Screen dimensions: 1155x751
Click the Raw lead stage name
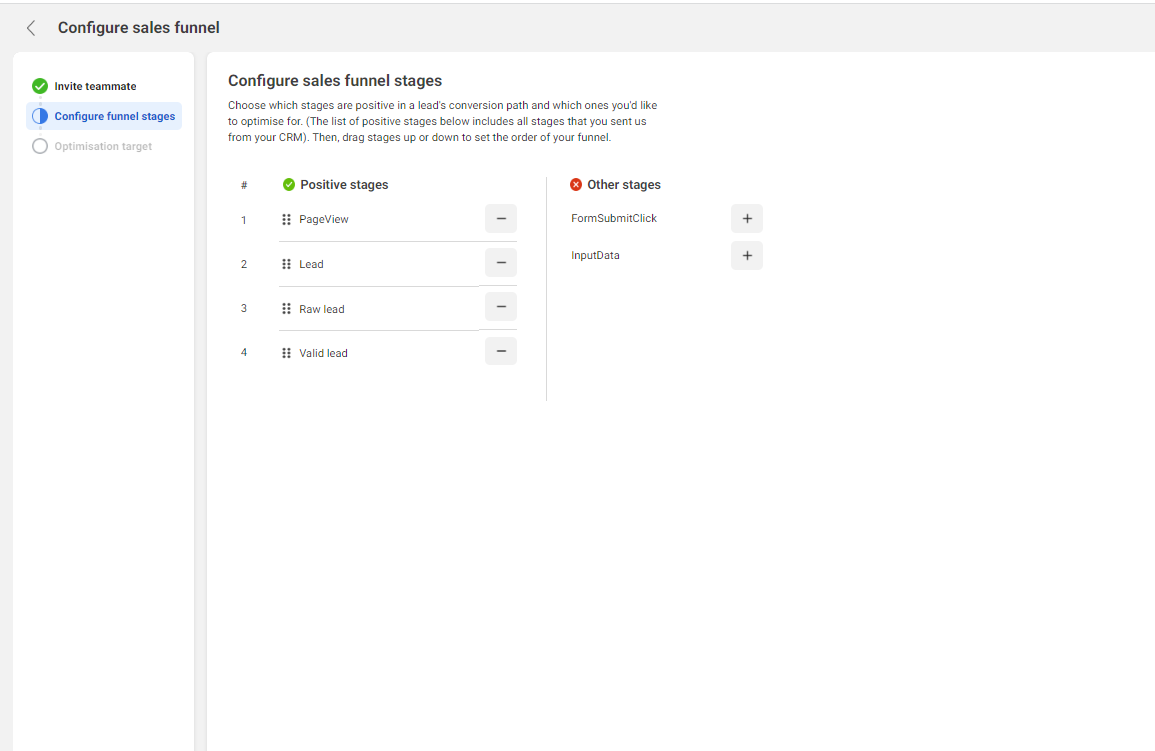point(321,309)
